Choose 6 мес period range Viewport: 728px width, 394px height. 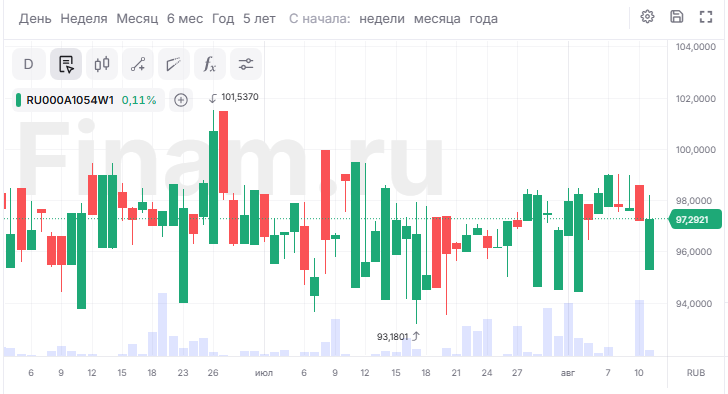click(185, 19)
